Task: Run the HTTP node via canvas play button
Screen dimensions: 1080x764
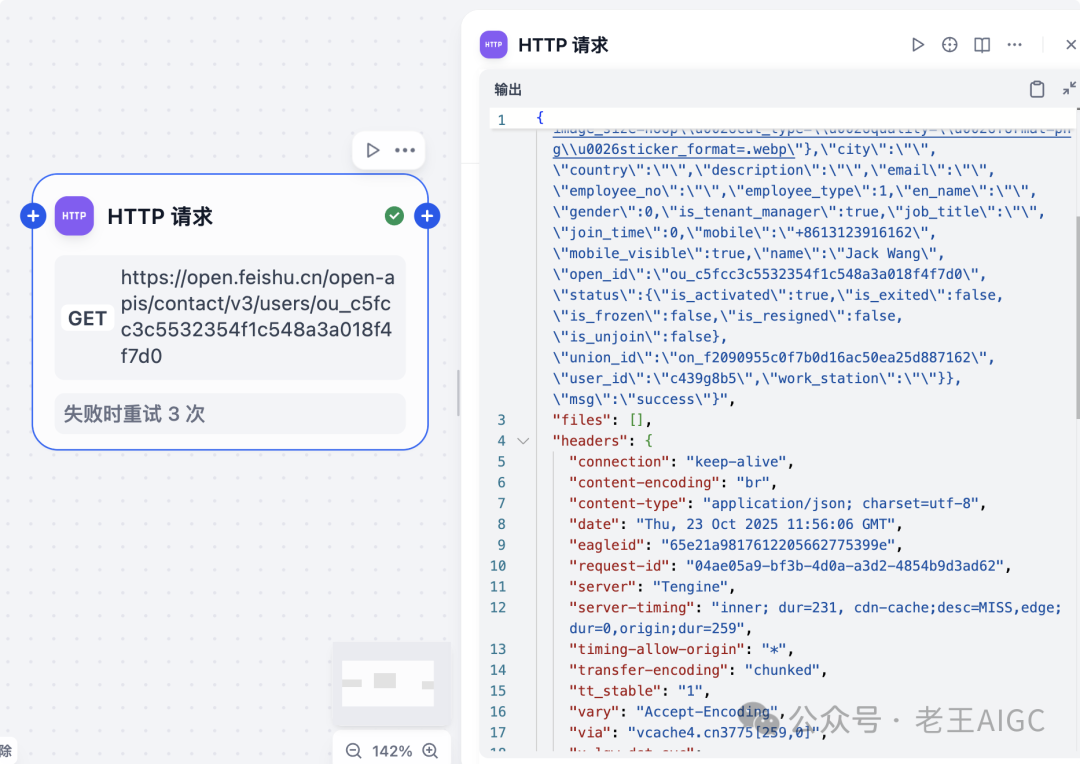Action: (x=373, y=150)
